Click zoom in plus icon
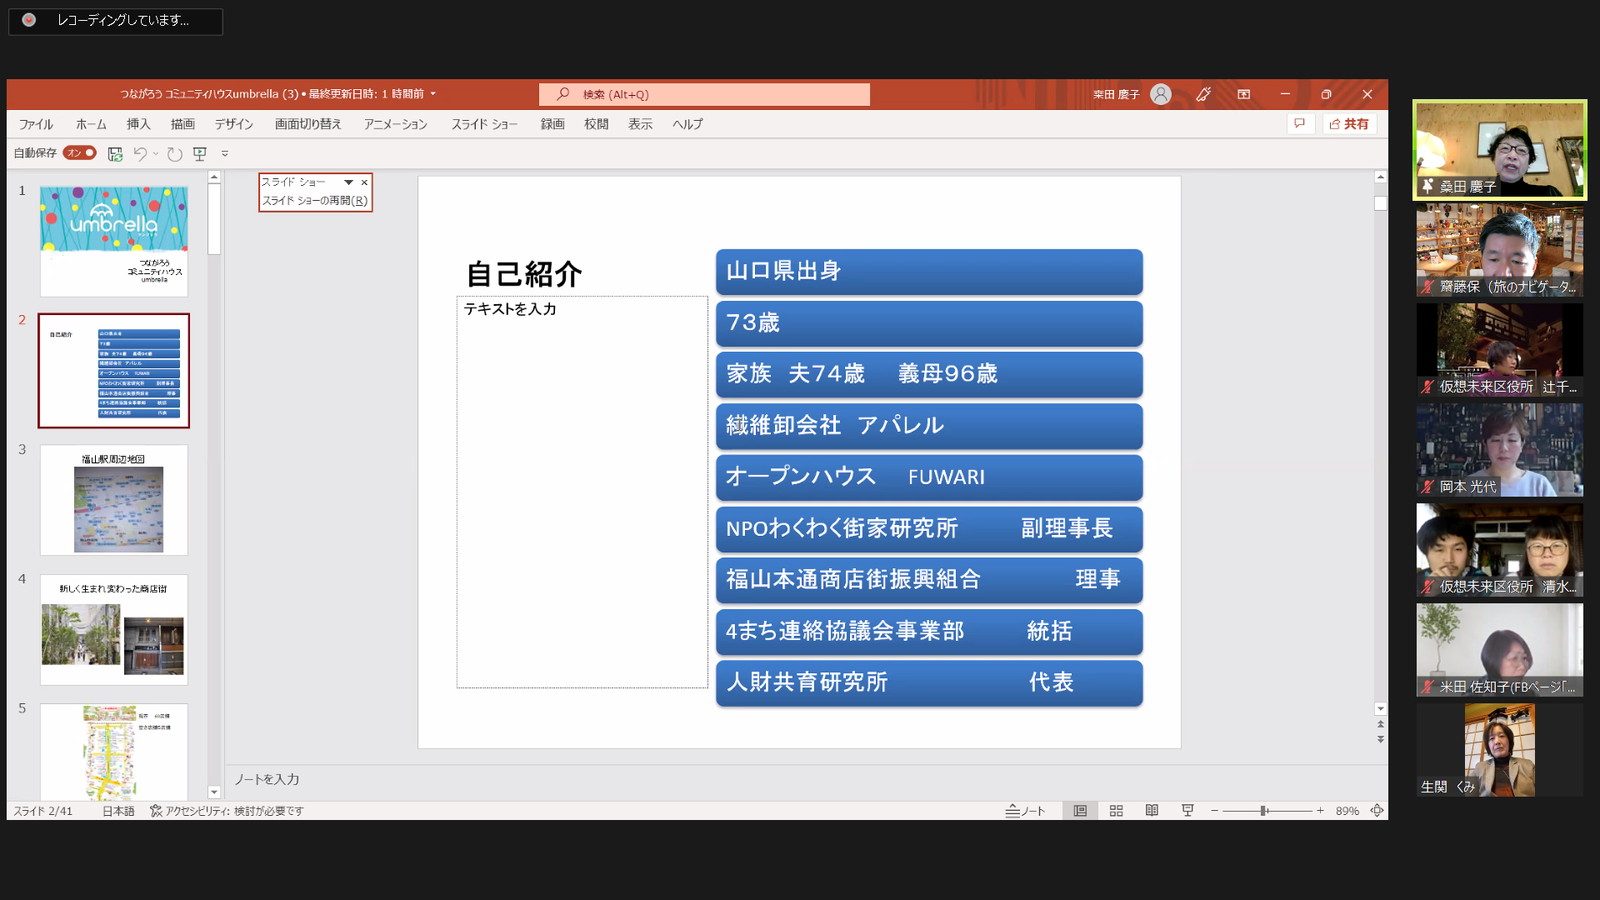This screenshot has height=900, width=1600. 1320,811
